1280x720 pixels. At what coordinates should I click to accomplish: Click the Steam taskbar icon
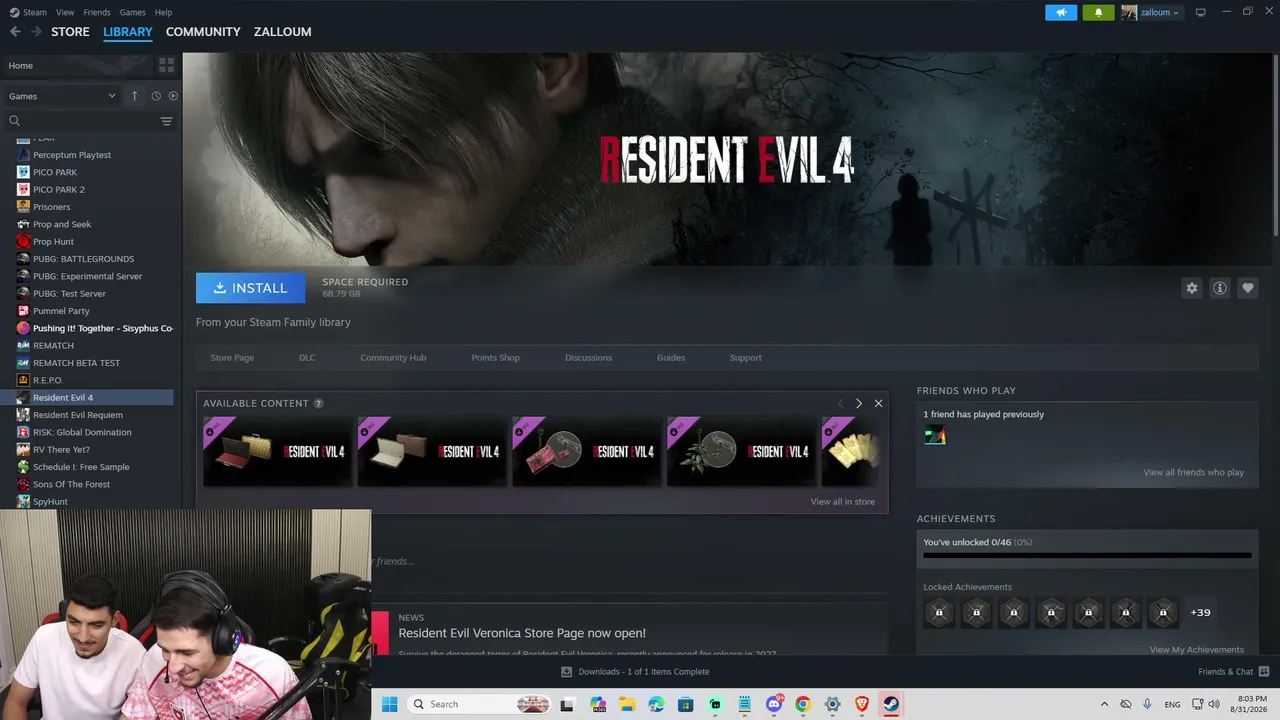tap(891, 704)
